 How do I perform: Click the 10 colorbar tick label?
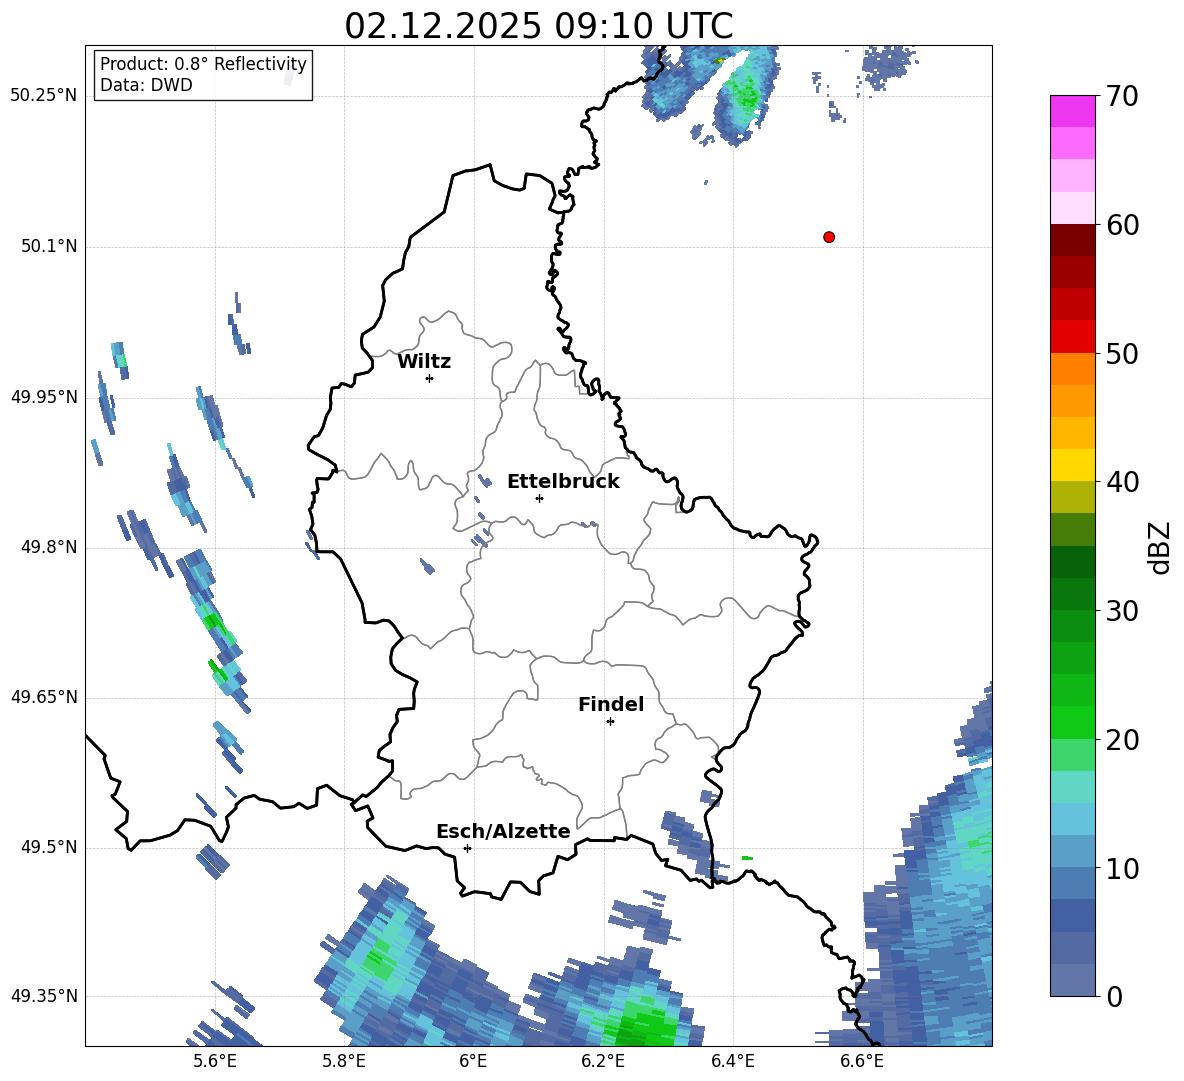click(1122, 868)
